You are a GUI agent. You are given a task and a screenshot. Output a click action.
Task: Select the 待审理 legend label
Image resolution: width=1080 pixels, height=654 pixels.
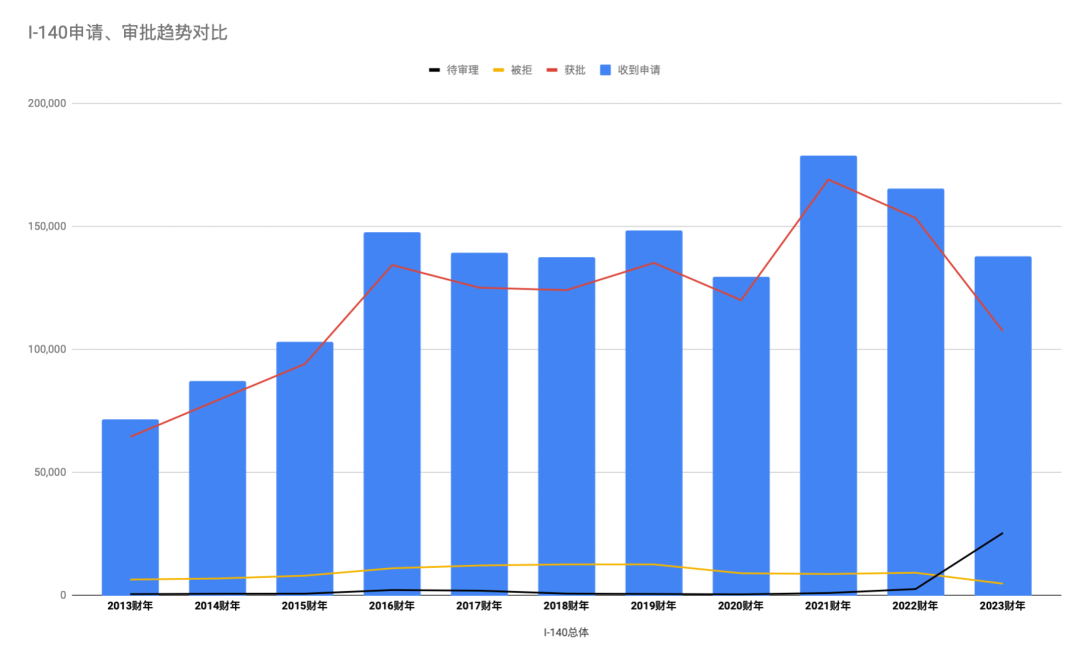(x=462, y=70)
